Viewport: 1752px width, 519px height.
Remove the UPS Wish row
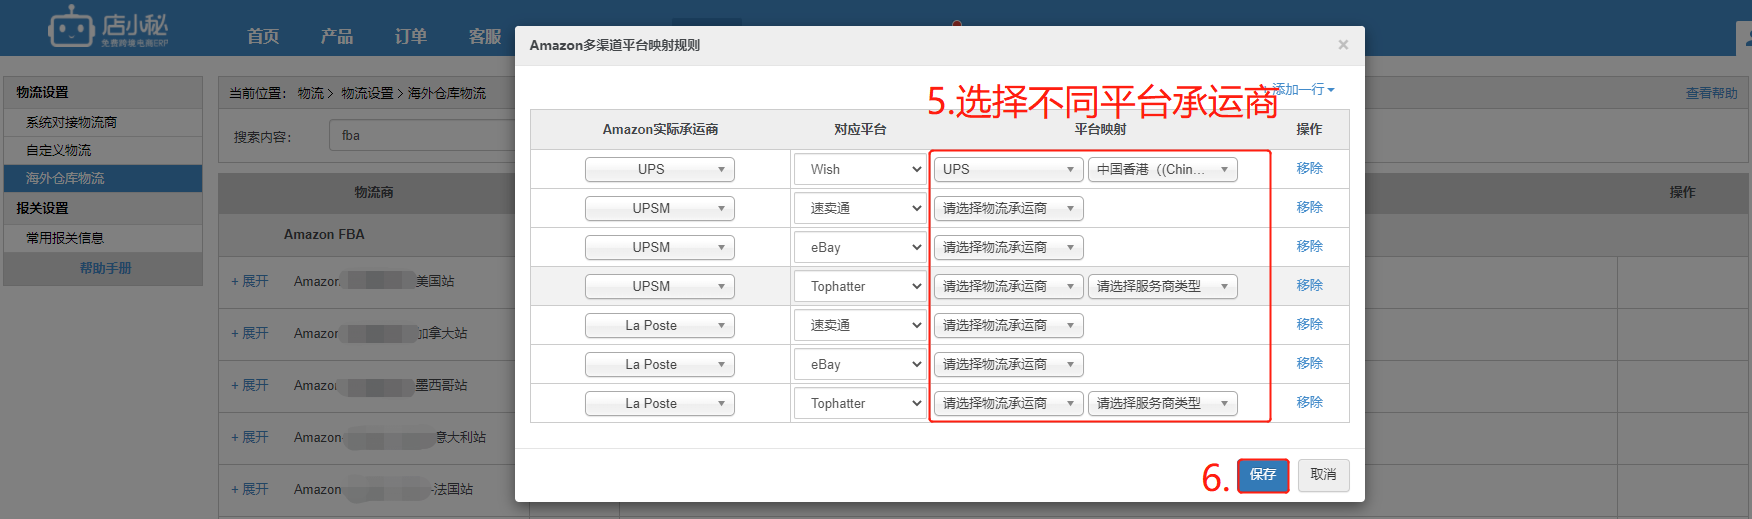coord(1309,168)
